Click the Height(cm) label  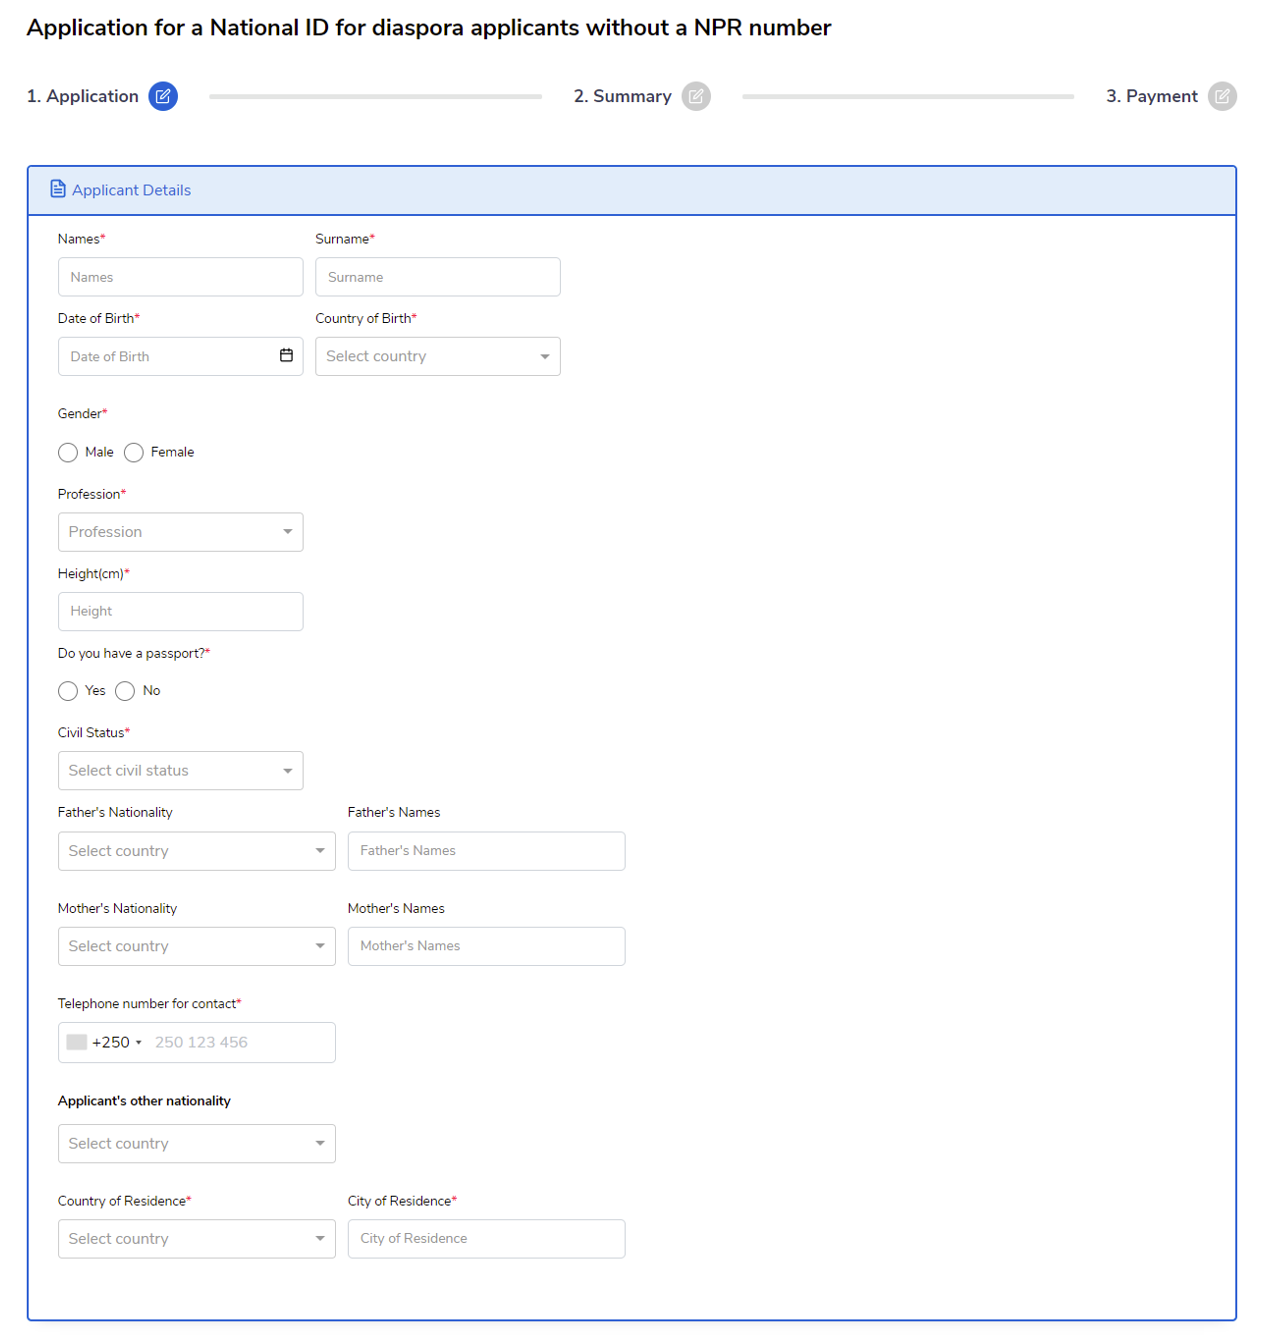[94, 574]
